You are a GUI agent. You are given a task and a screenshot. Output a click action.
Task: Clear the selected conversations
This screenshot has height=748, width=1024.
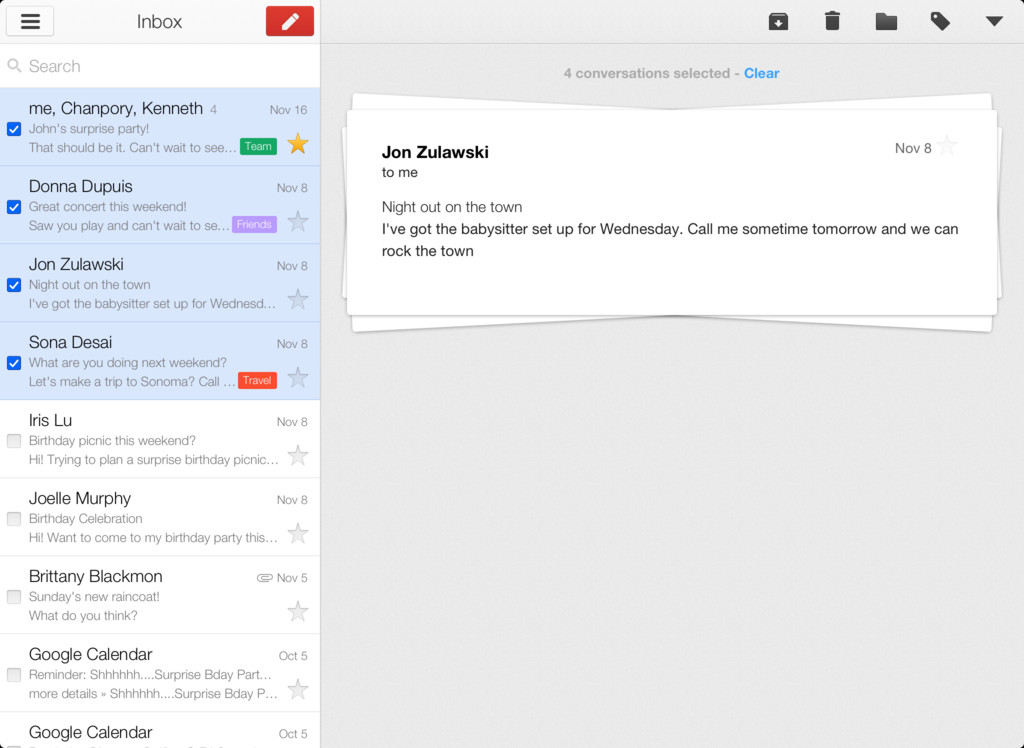pyautogui.click(x=761, y=73)
